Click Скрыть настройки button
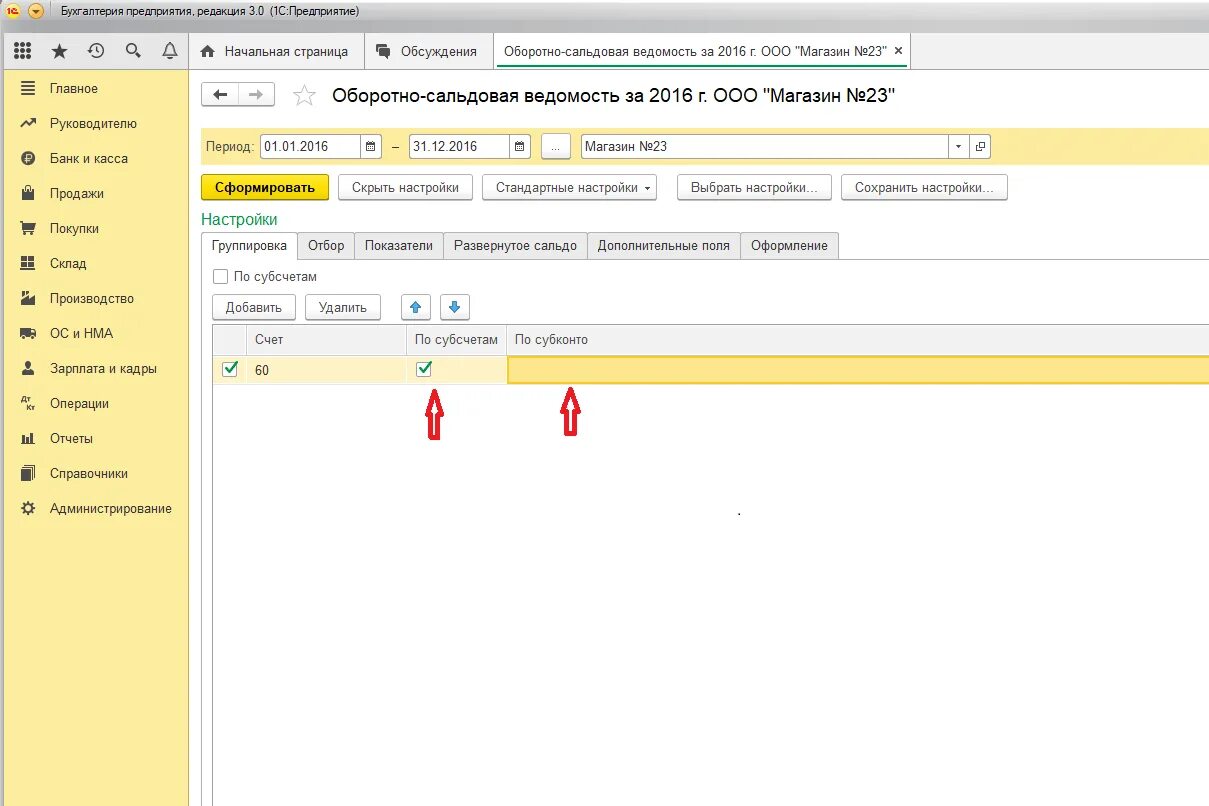The height and width of the screenshot is (806, 1209). [x=405, y=187]
